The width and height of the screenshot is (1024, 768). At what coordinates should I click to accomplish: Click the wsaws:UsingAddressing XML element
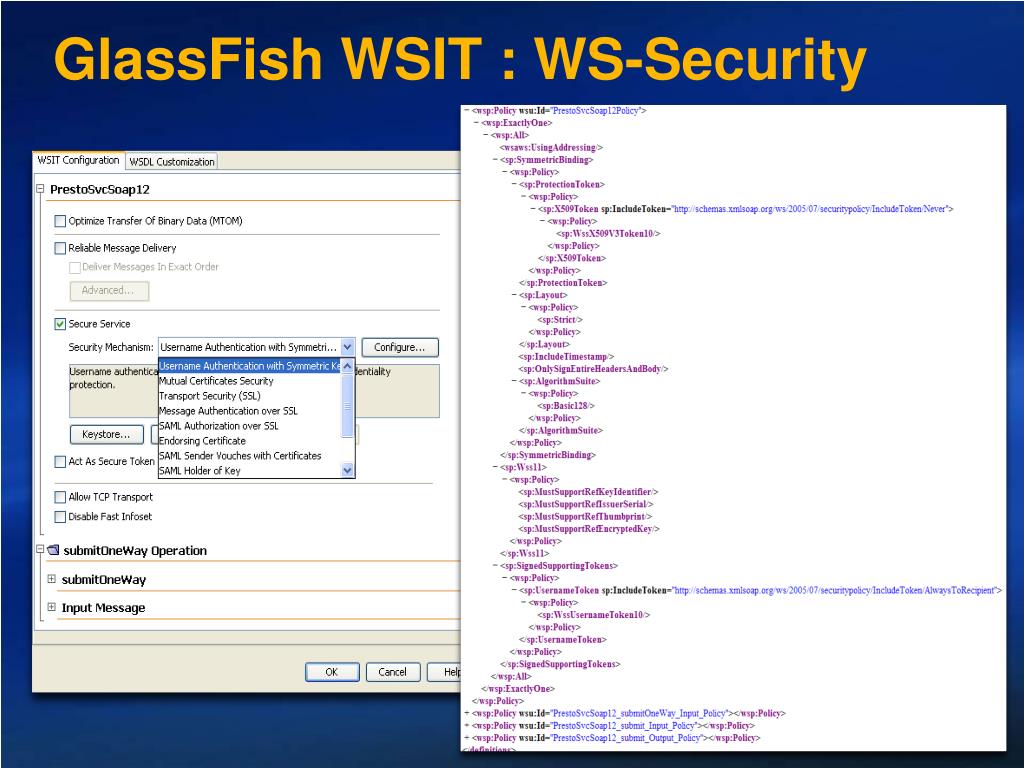551,148
